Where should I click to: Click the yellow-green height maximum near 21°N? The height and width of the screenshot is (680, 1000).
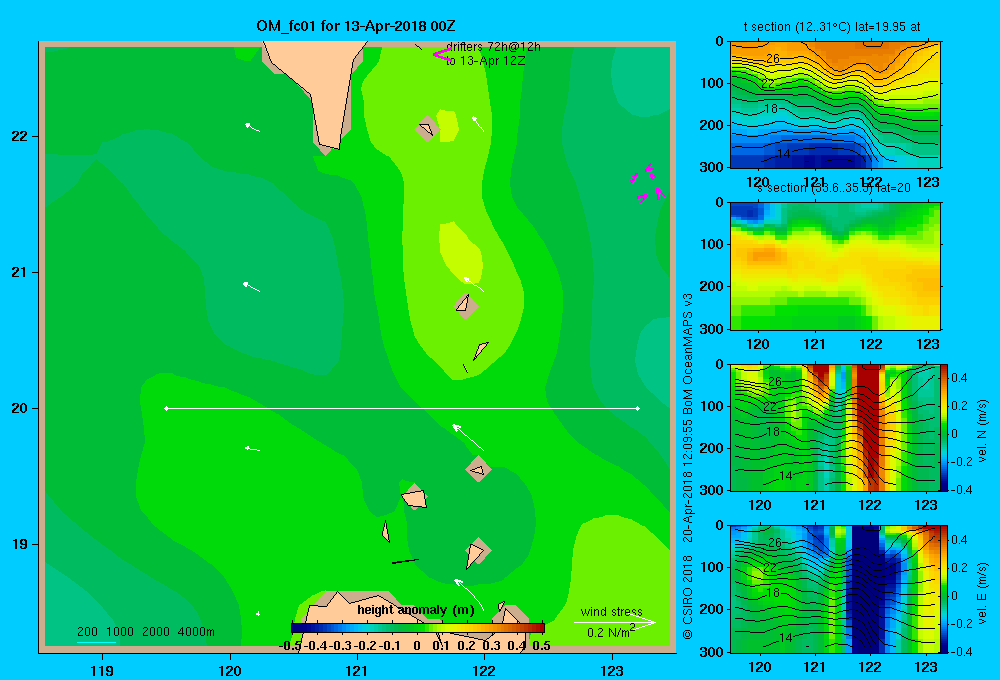click(460, 252)
